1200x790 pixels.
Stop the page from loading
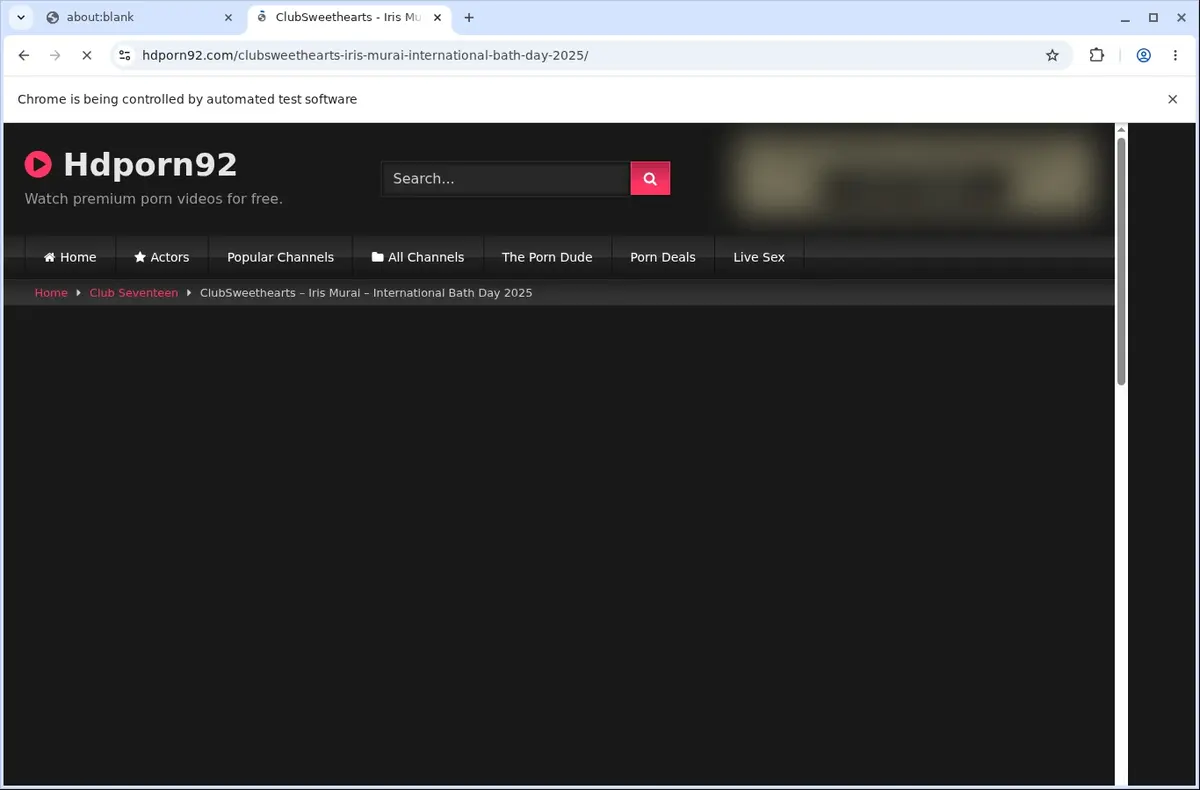[x=86, y=56]
